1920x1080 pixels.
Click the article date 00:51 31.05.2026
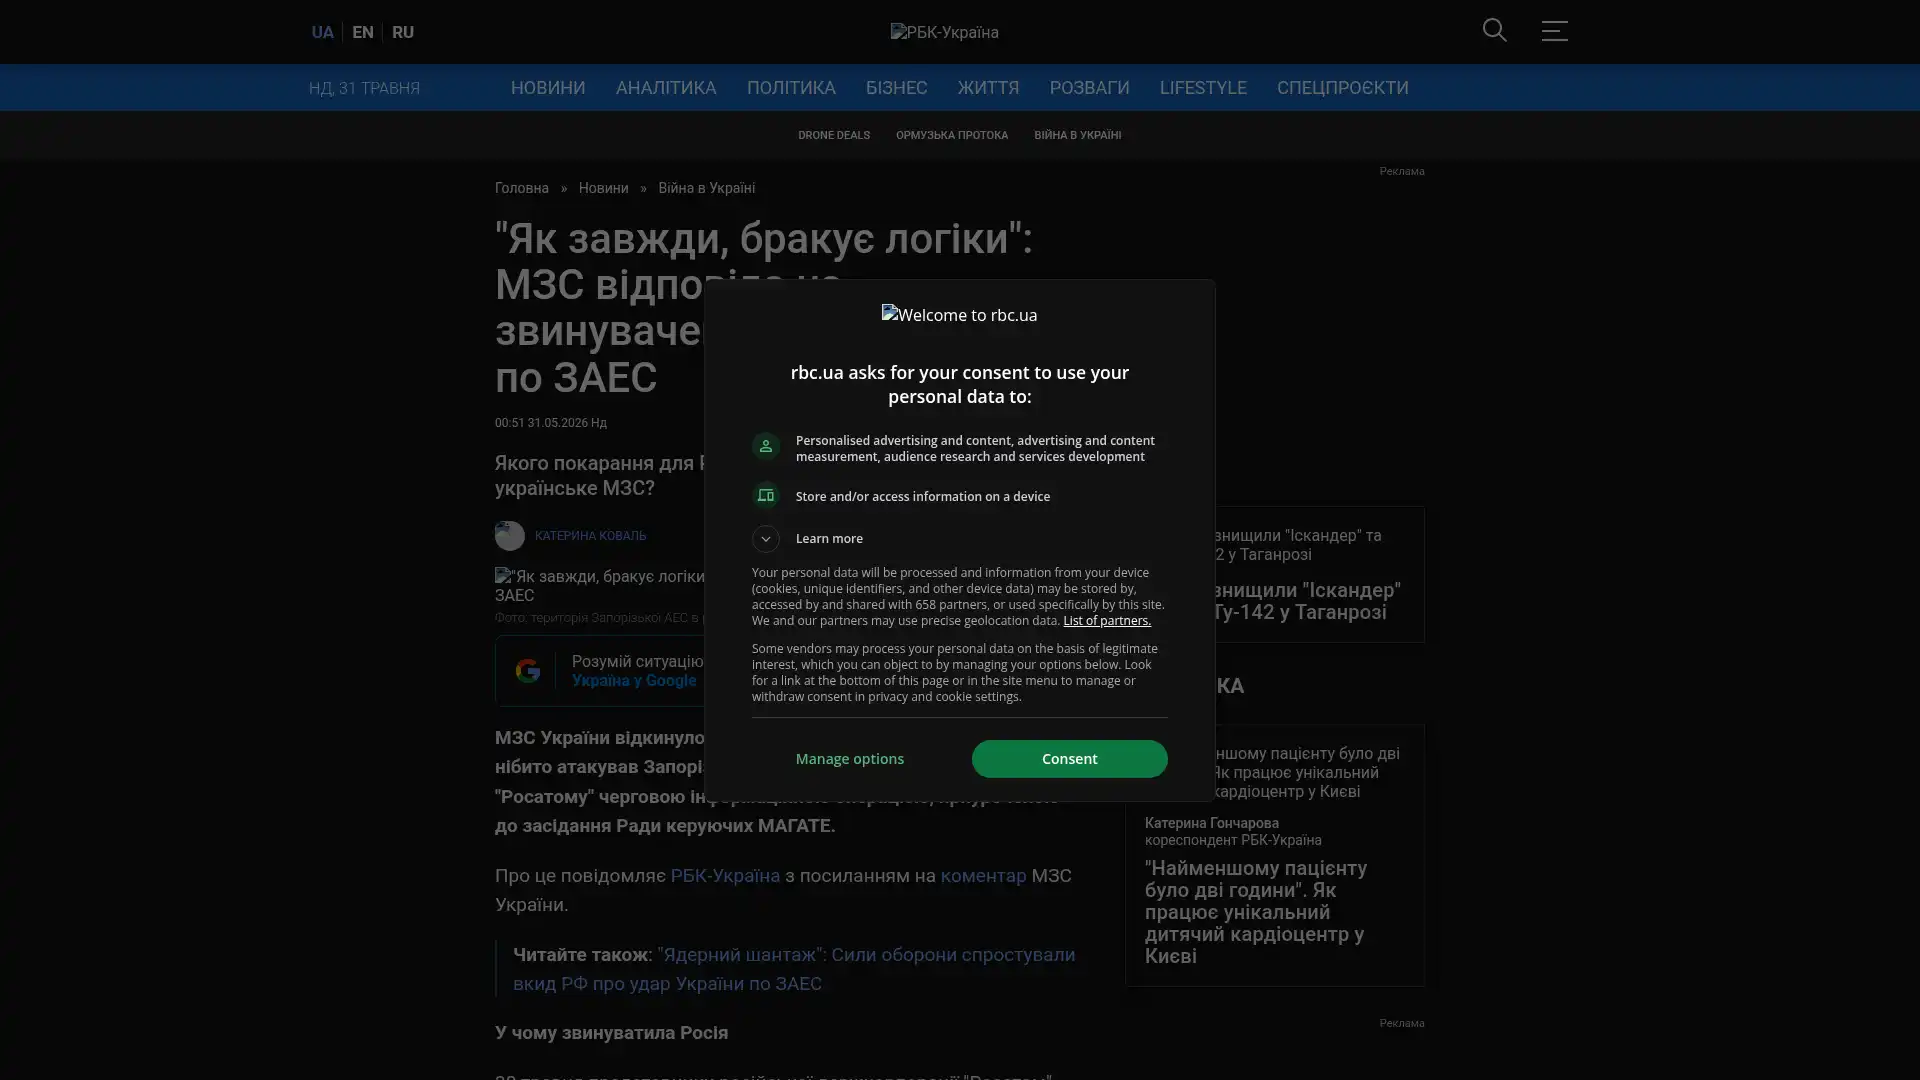(550, 423)
